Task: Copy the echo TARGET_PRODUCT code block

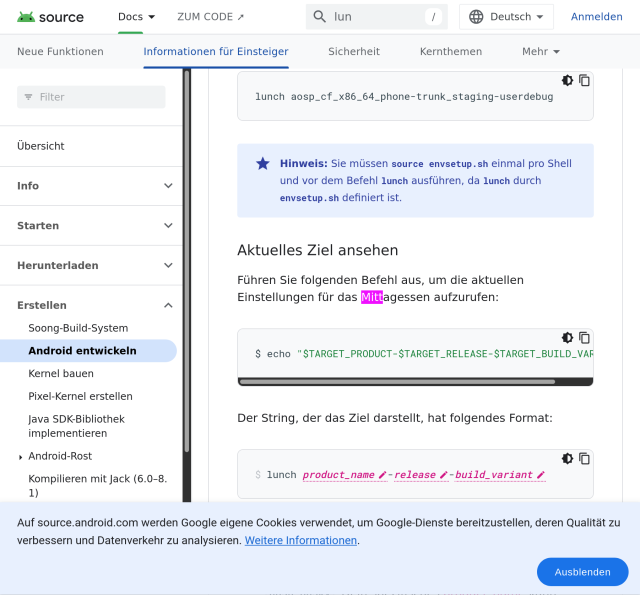Action: tap(585, 338)
